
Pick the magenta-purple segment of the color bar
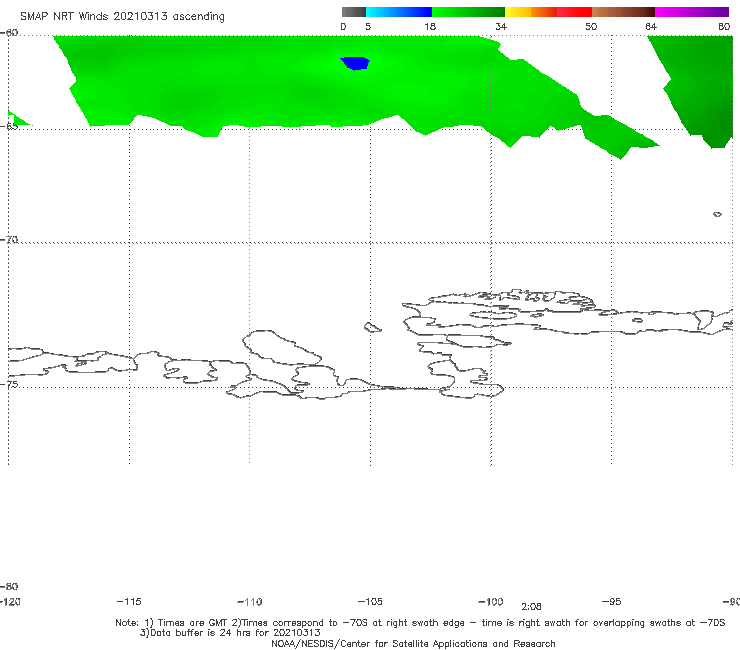[692, 12]
